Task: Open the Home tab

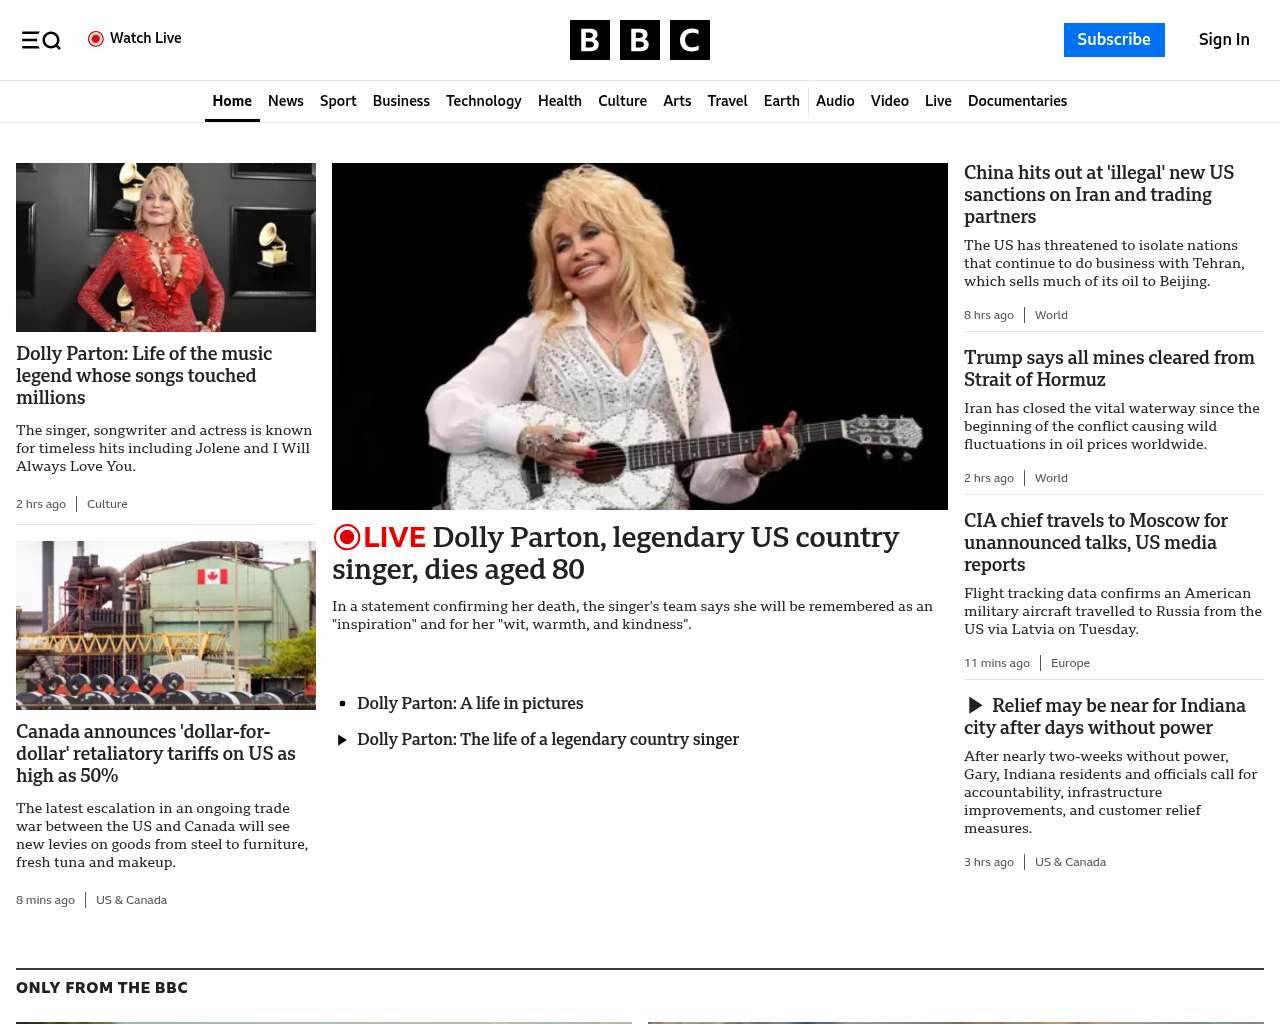Action: pos(232,101)
